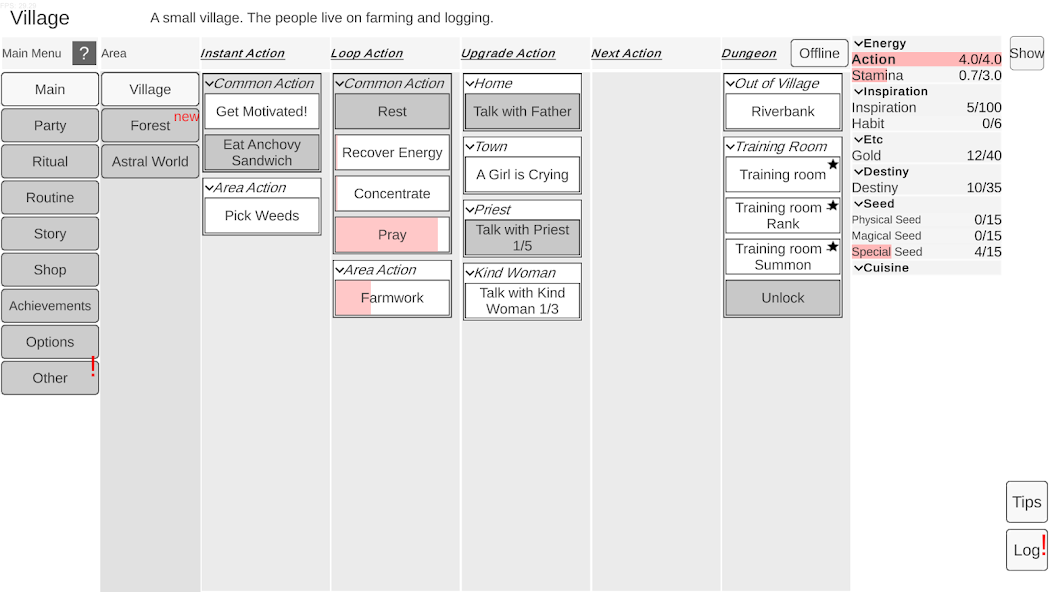Open the Party menu

click(50, 125)
